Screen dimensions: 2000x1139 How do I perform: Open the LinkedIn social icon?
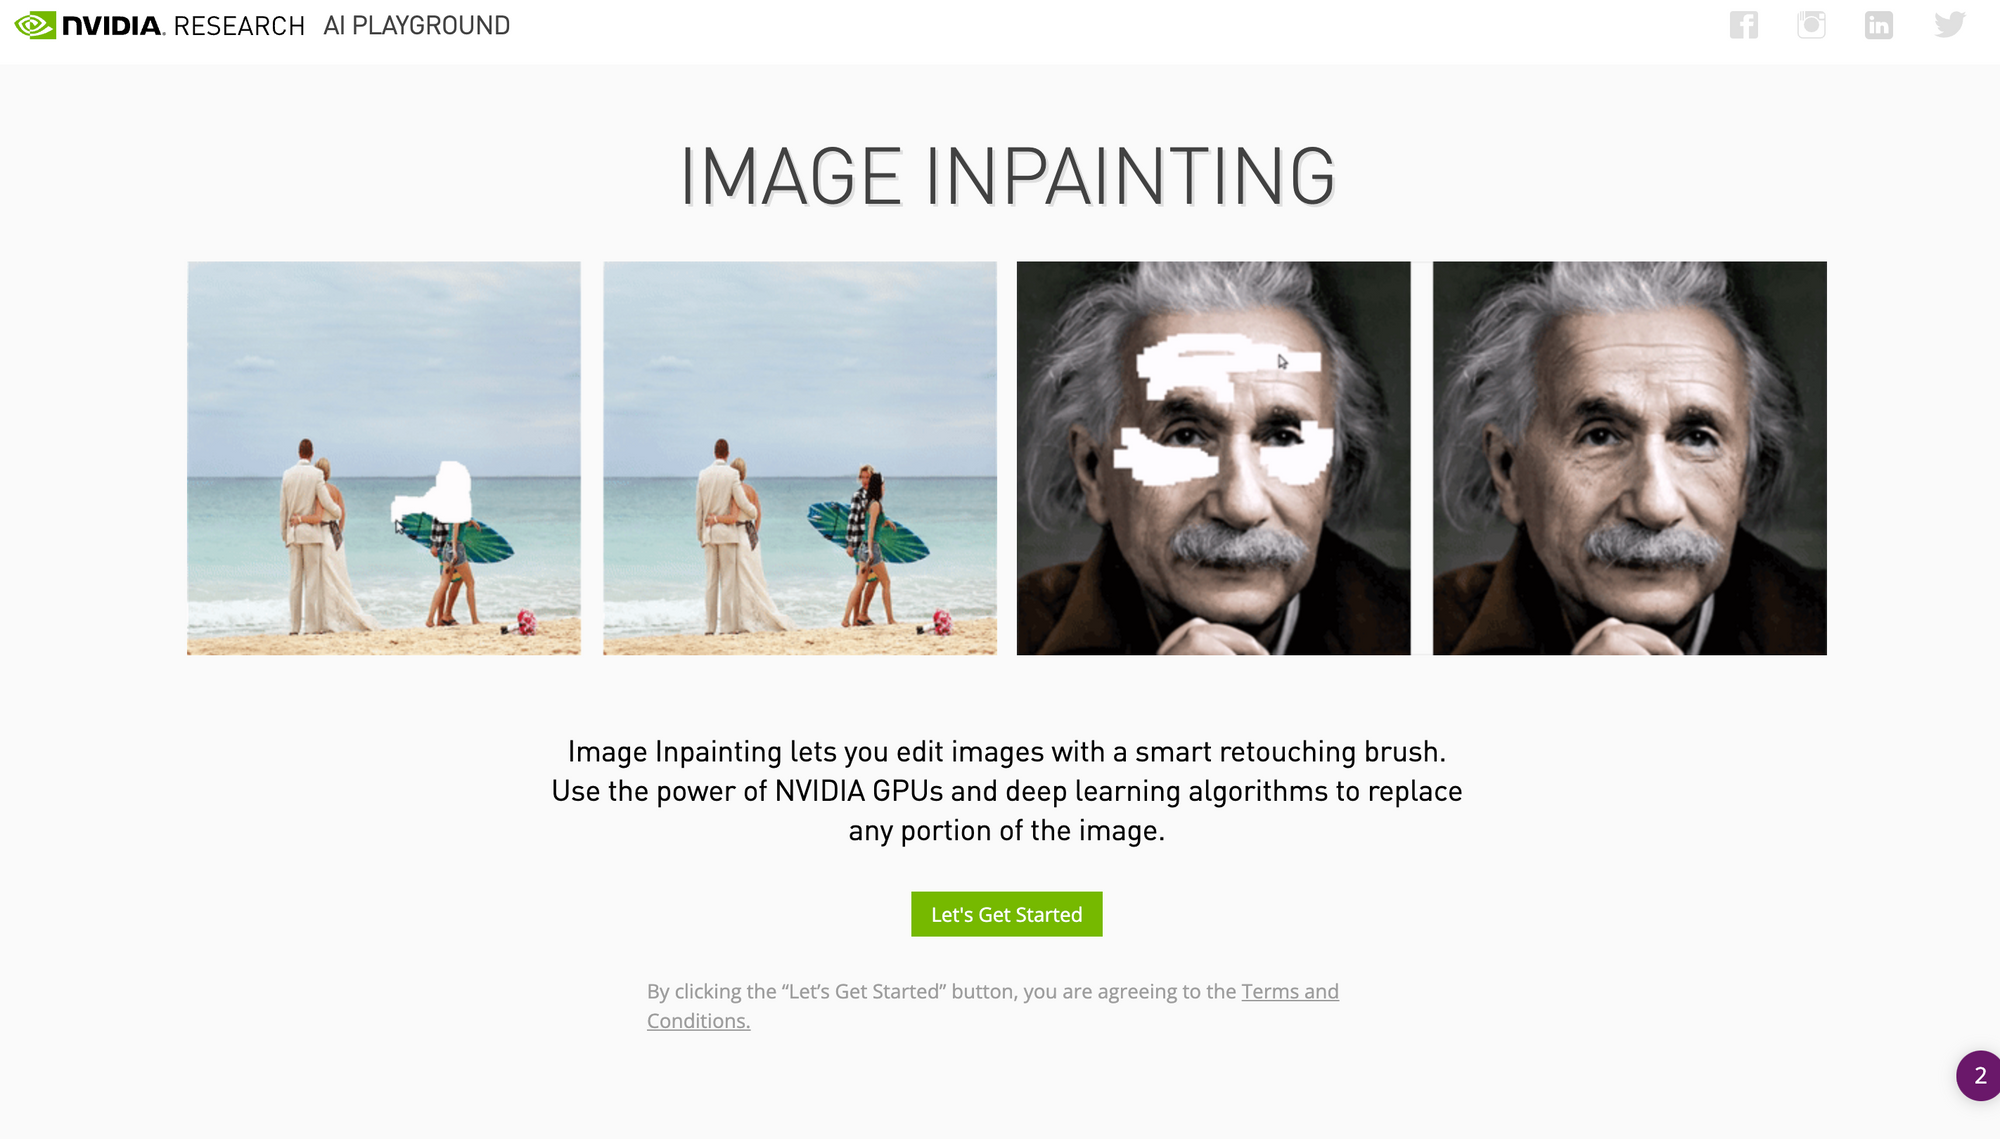[1879, 25]
